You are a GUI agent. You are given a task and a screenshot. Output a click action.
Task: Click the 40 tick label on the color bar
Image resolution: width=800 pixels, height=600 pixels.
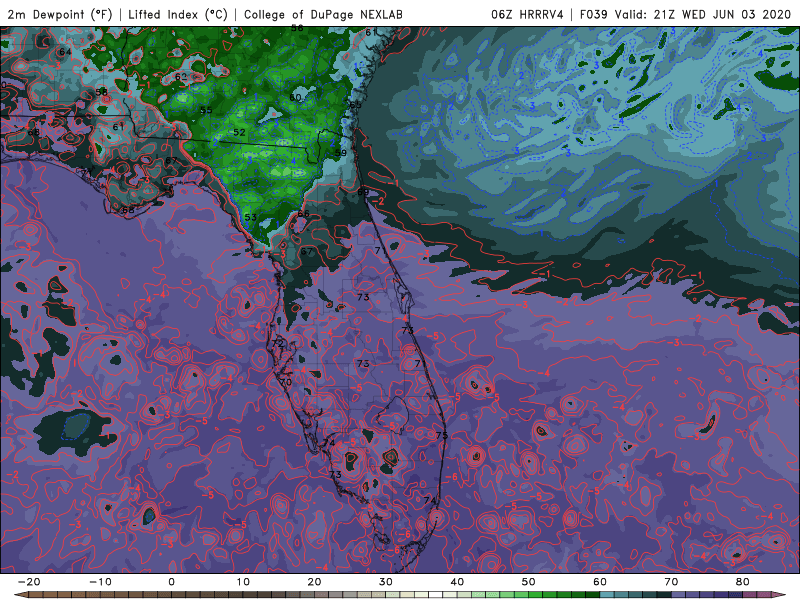(x=457, y=582)
